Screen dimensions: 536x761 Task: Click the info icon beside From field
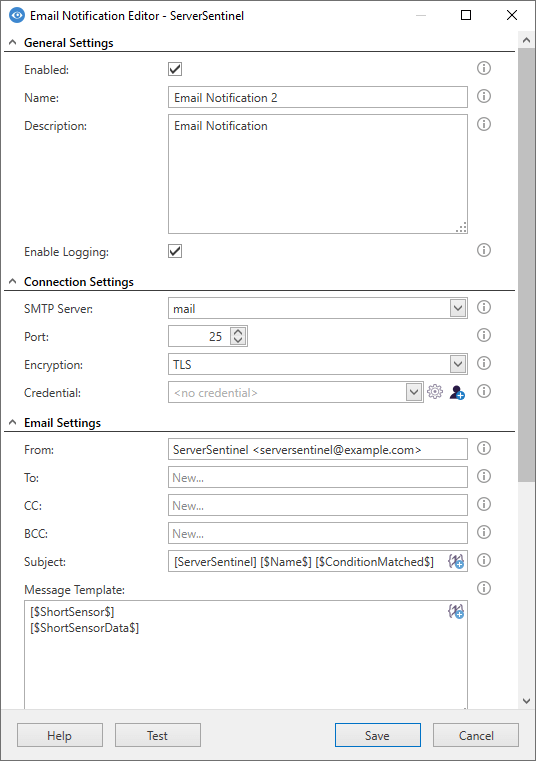tap(484, 448)
